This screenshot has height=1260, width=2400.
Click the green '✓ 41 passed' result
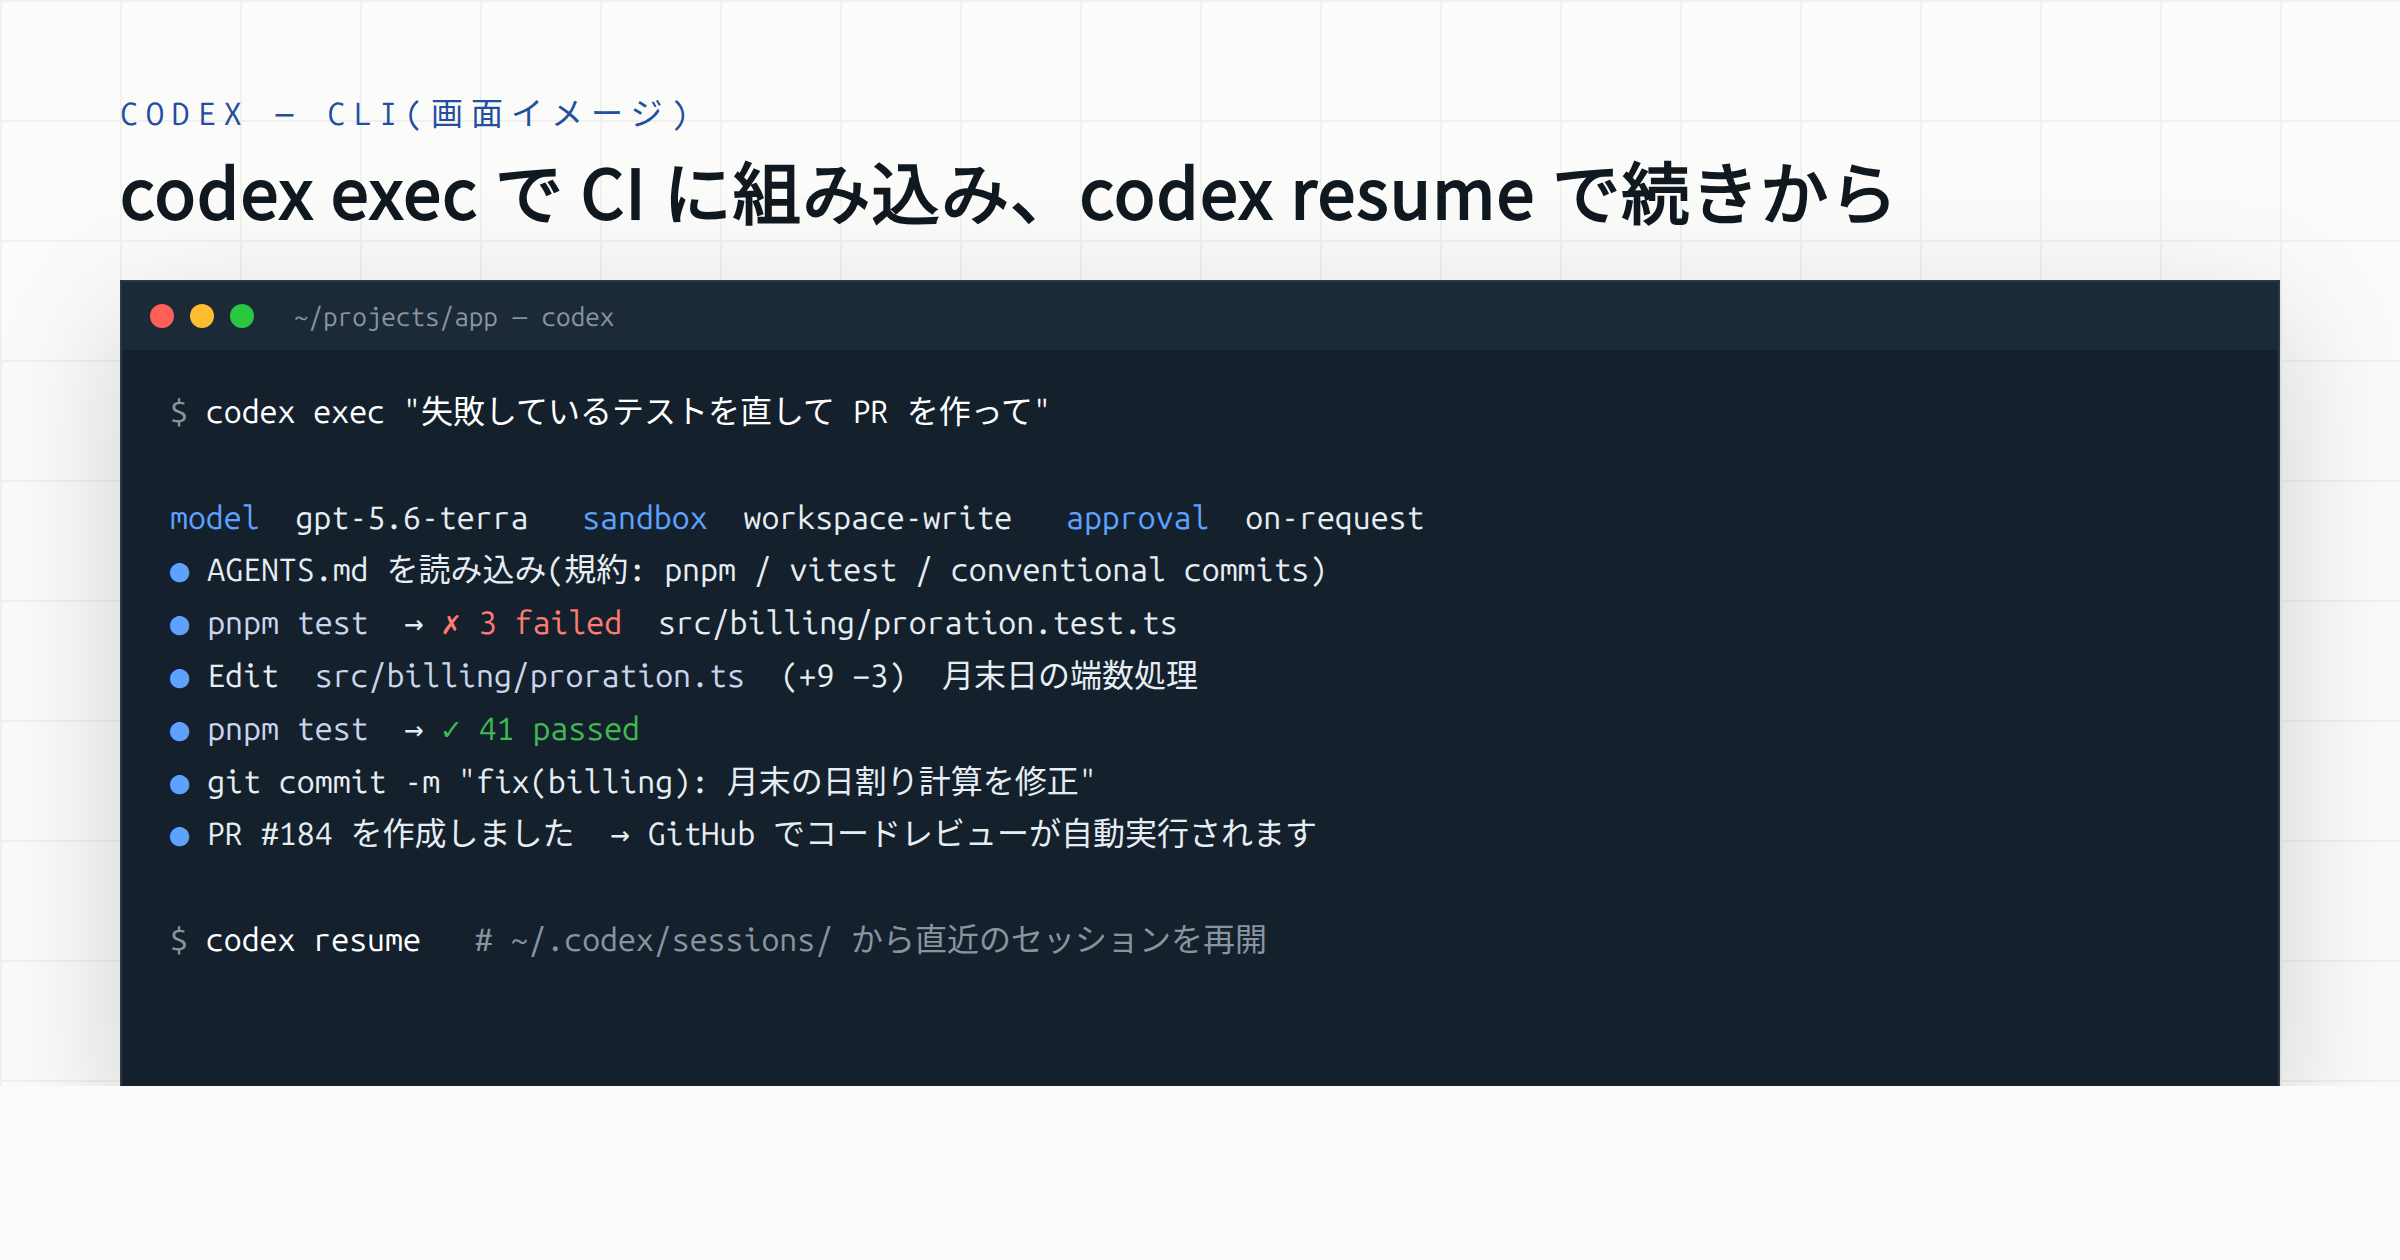click(540, 729)
